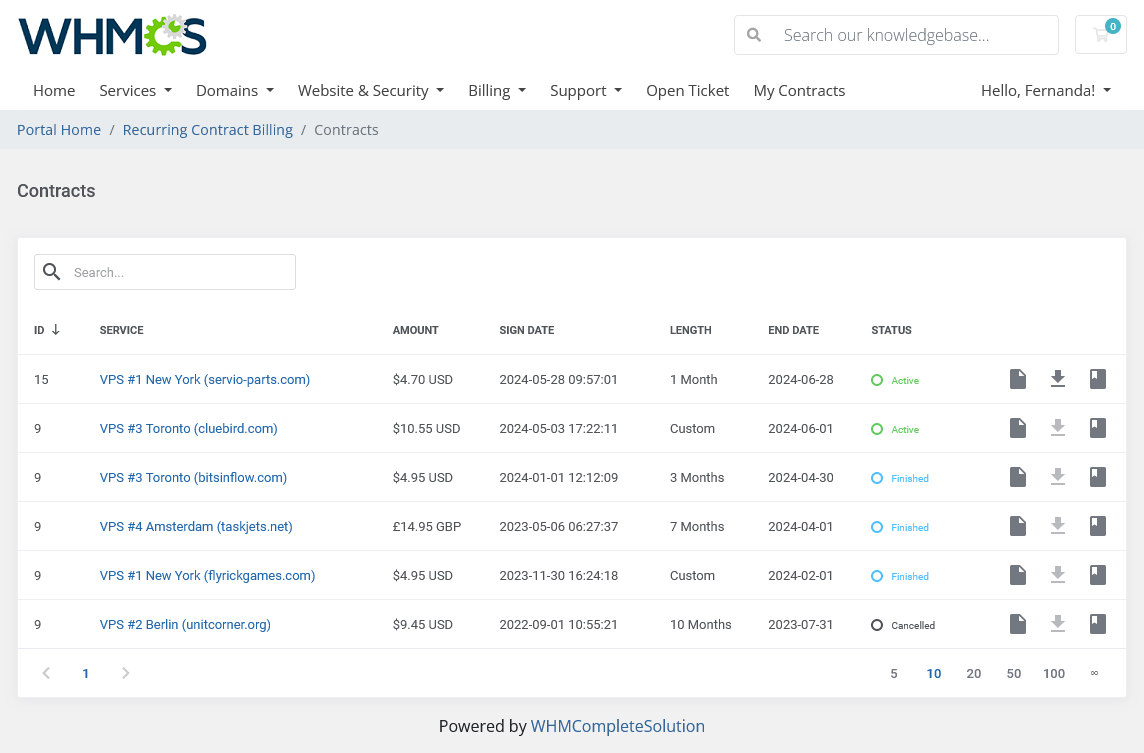The image size is (1144, 753).
Task: Follow the Recurring Contract Billing breadcrumb
Action: pos(207,130)
